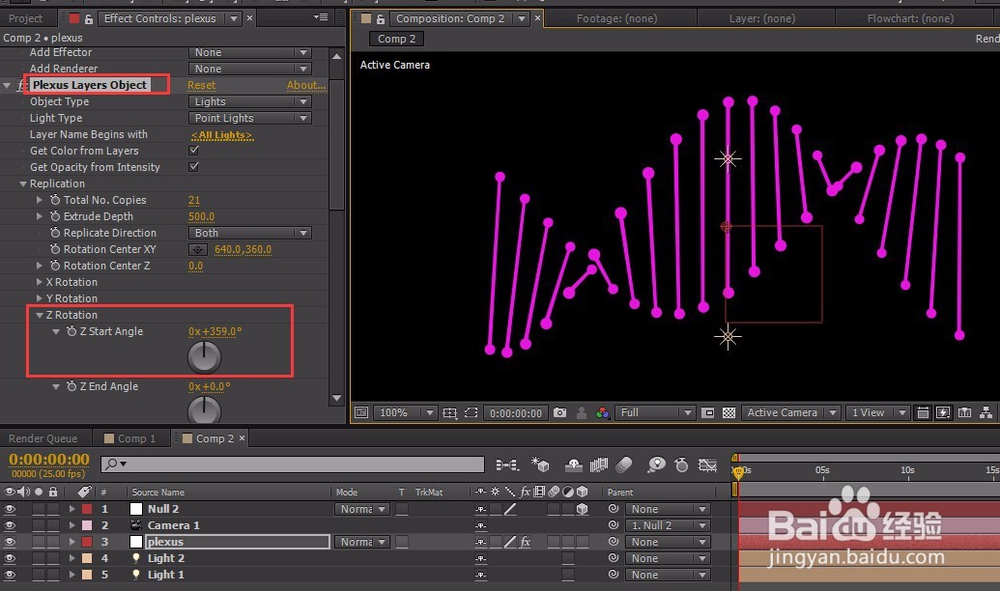Click the stopwatch icon for Replicate Direction
This screenshot has height=591, width=1000.
tap(55, 233)
